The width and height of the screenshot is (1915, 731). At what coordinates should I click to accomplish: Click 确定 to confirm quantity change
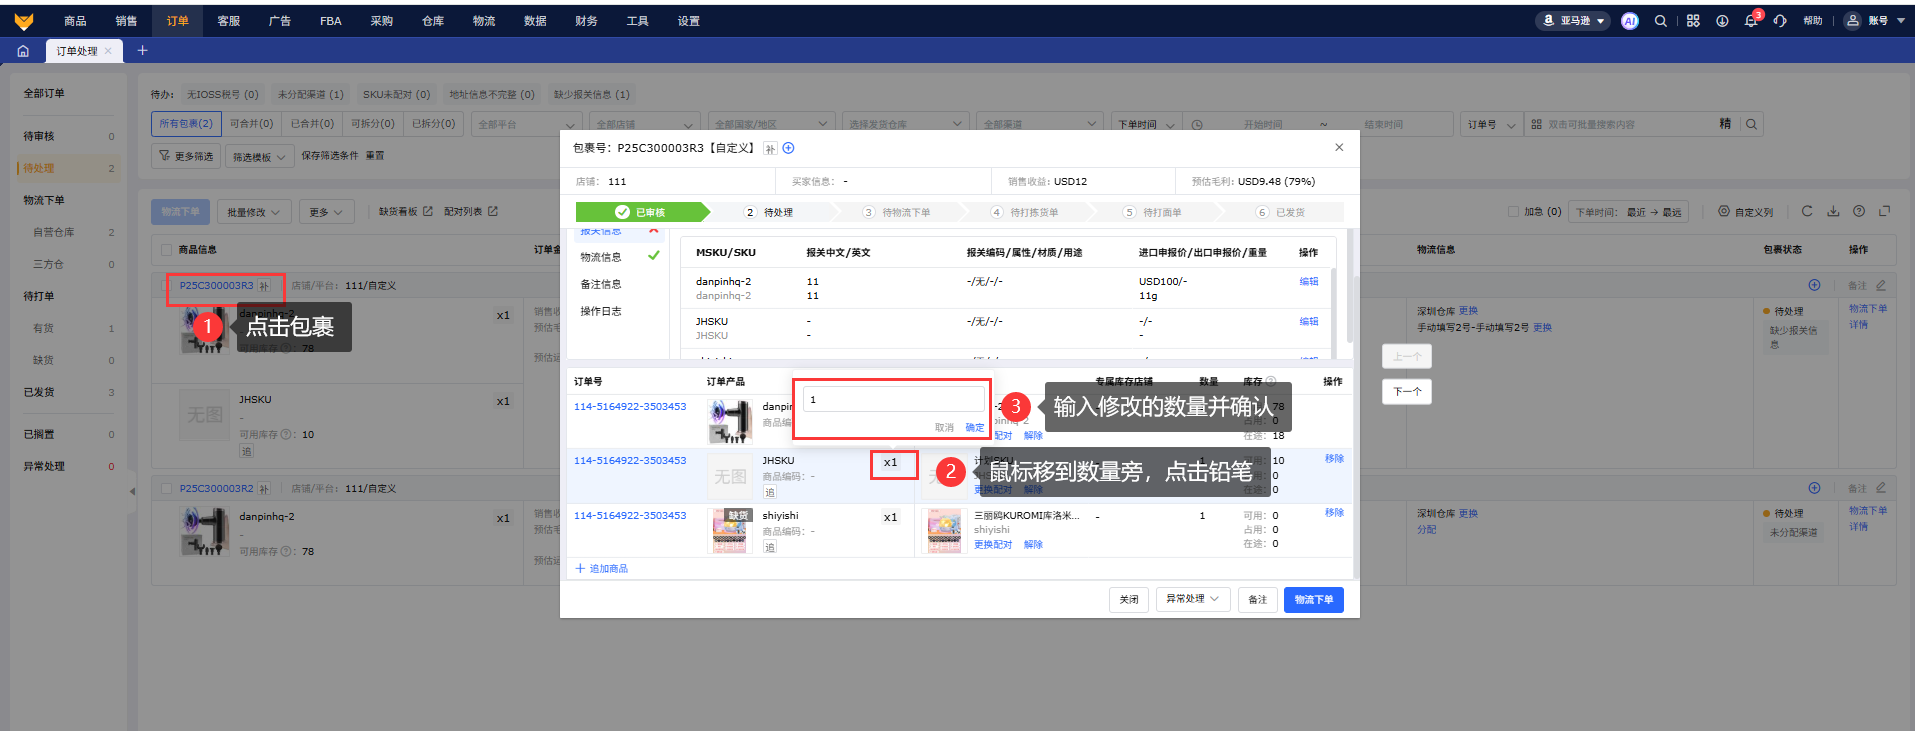974,428
